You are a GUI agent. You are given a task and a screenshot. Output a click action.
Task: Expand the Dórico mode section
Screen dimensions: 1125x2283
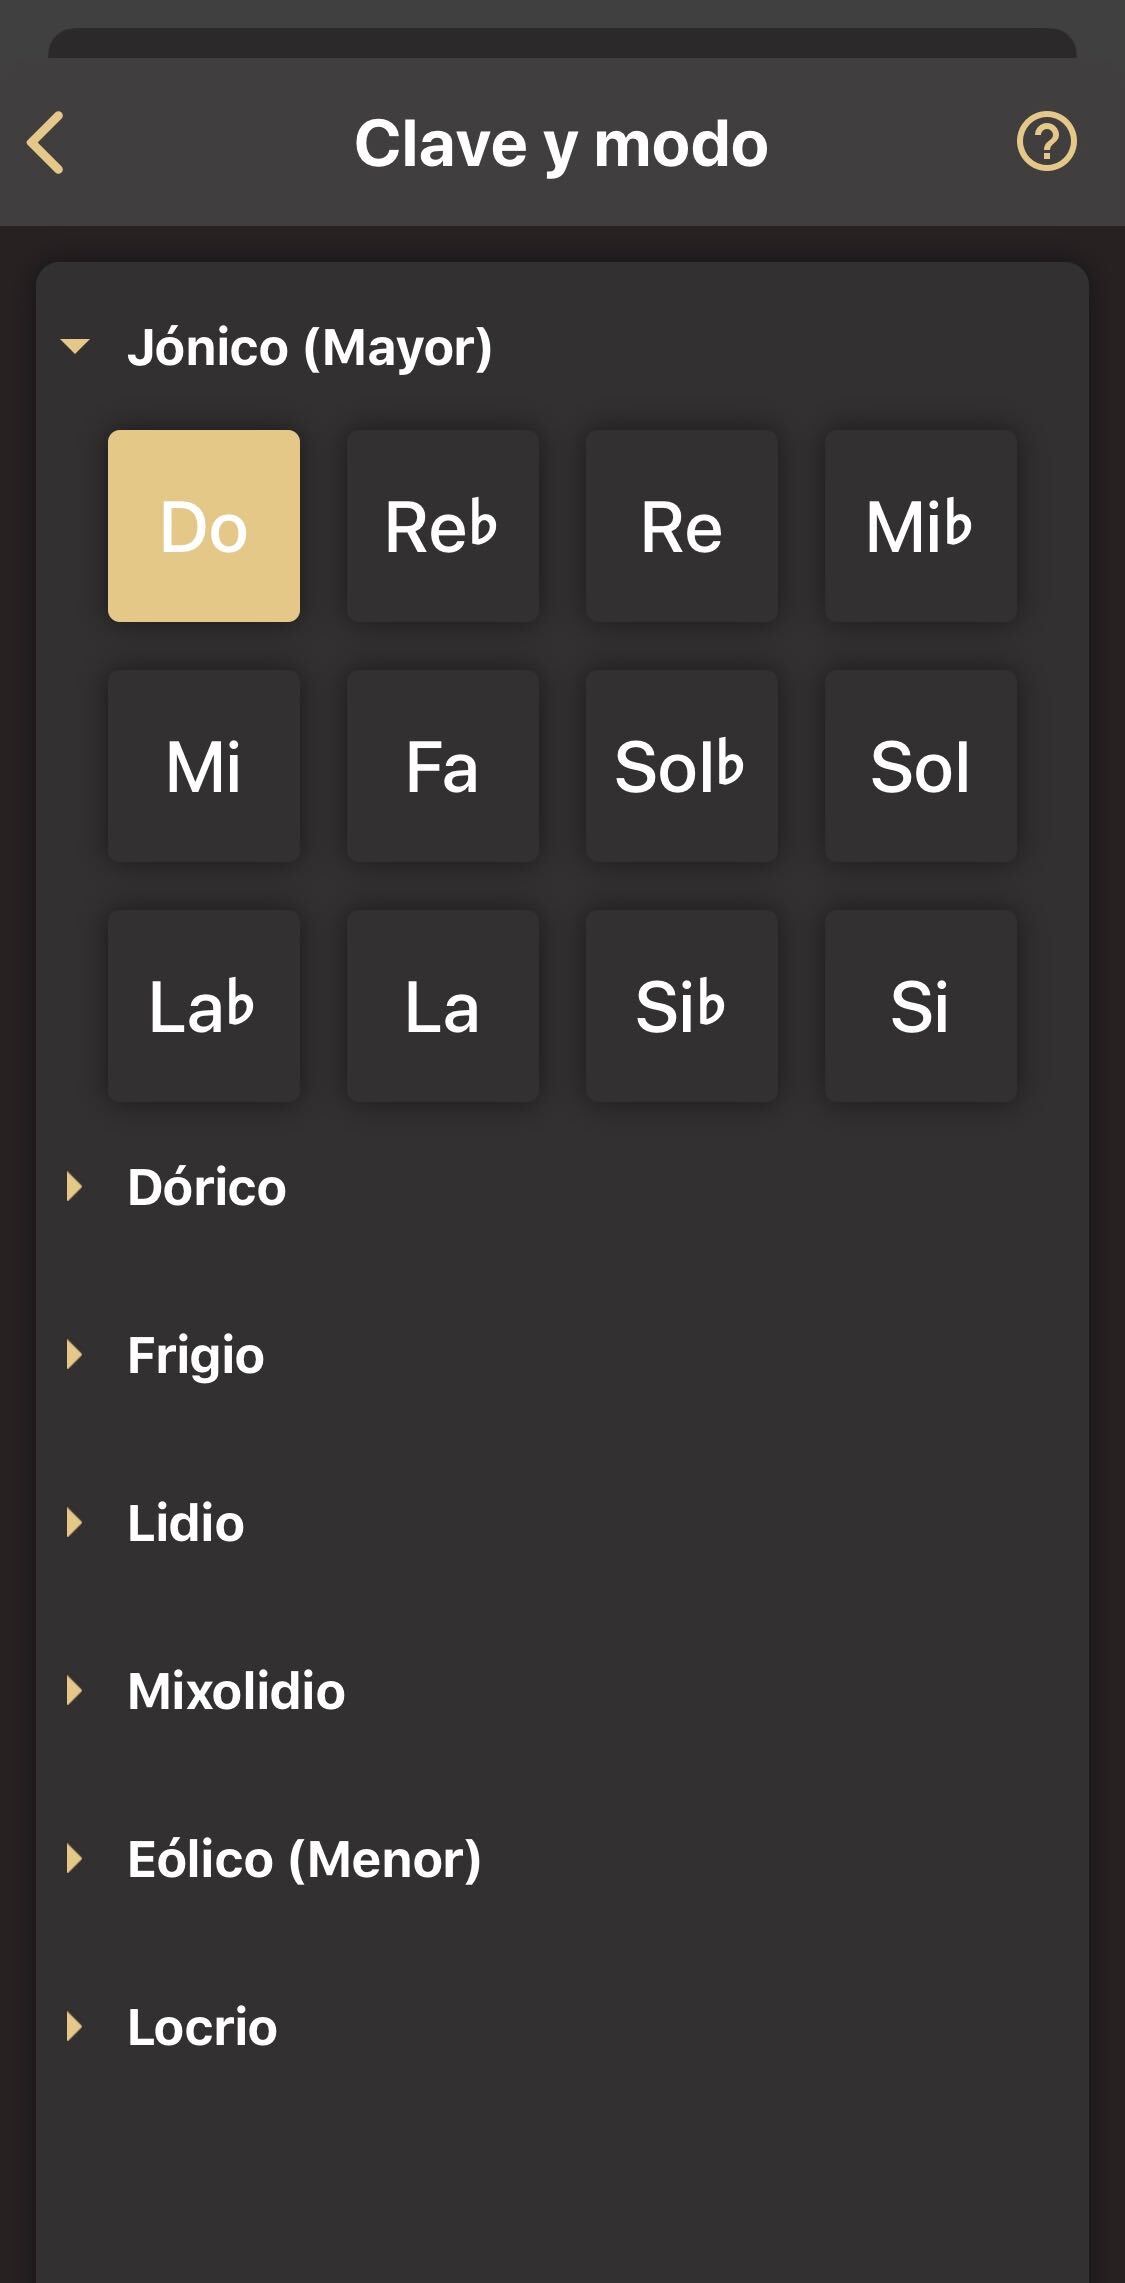(x=206, y=1187)
